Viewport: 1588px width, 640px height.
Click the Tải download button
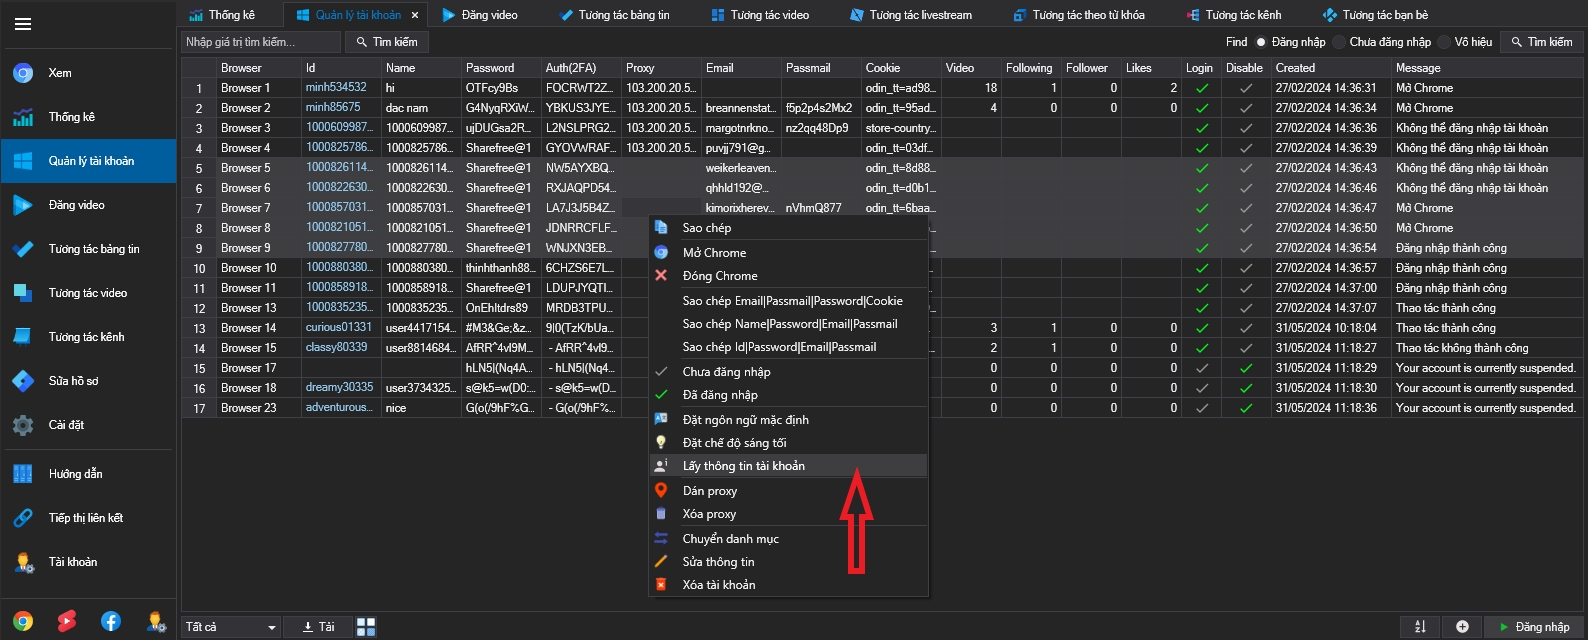click(319, 627)
